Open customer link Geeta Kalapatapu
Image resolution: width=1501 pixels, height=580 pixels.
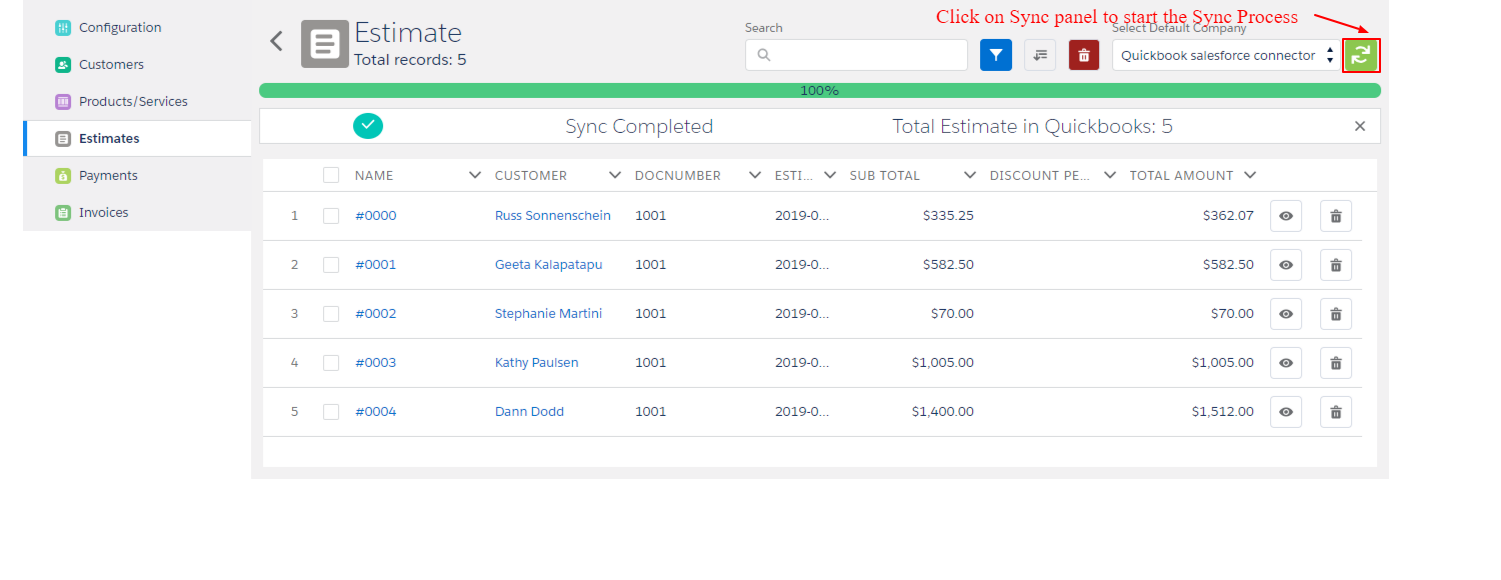tap(549, 265)
